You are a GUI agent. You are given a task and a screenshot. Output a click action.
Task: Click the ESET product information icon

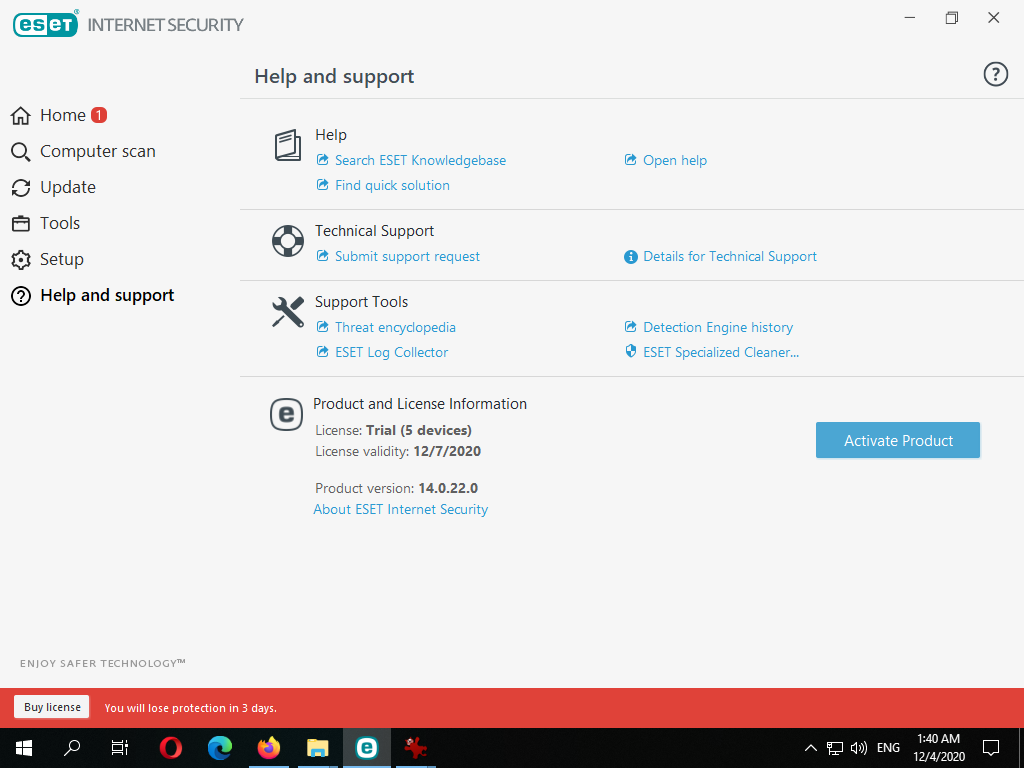pos(286,415)
